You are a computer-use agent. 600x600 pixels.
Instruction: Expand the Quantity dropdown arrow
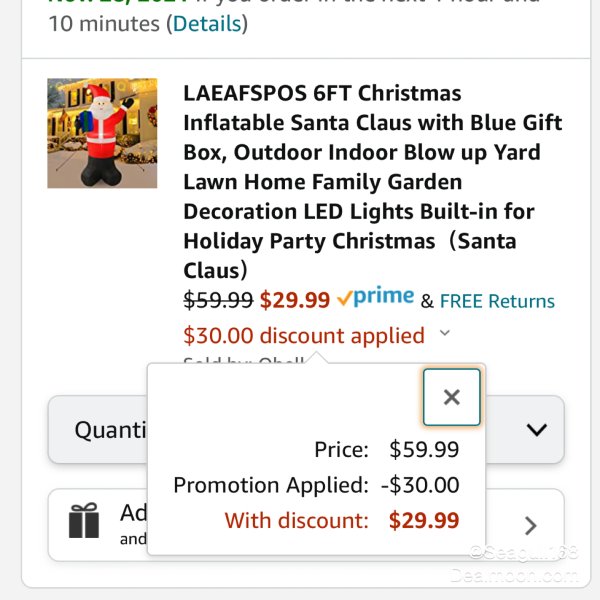(x=536, y=430)
